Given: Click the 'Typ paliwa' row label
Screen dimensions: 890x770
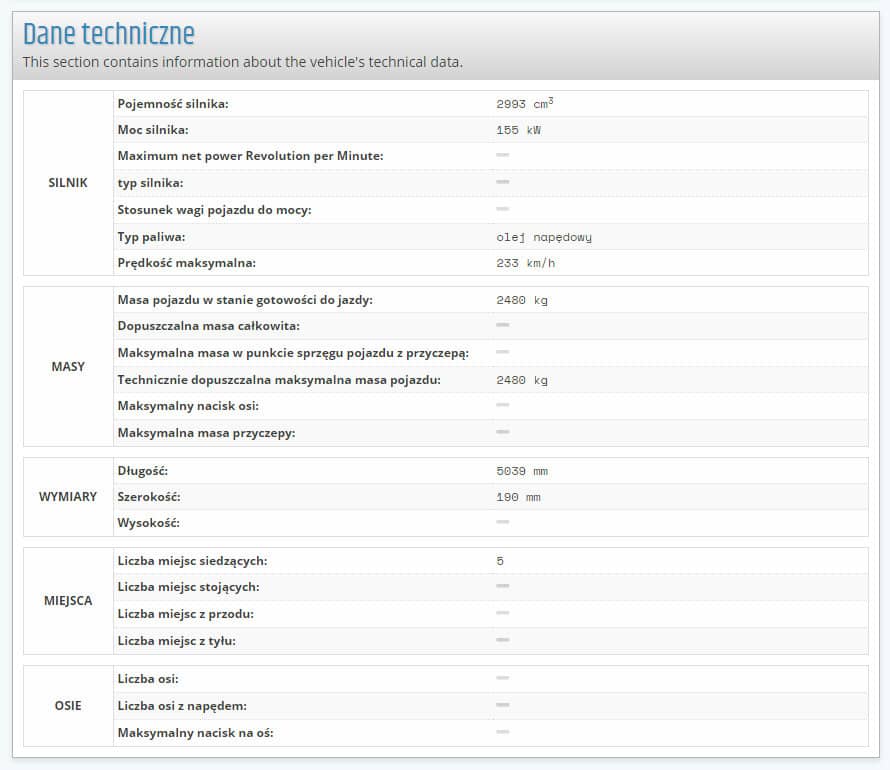Looking at the screenshot, I should point(152,237).
